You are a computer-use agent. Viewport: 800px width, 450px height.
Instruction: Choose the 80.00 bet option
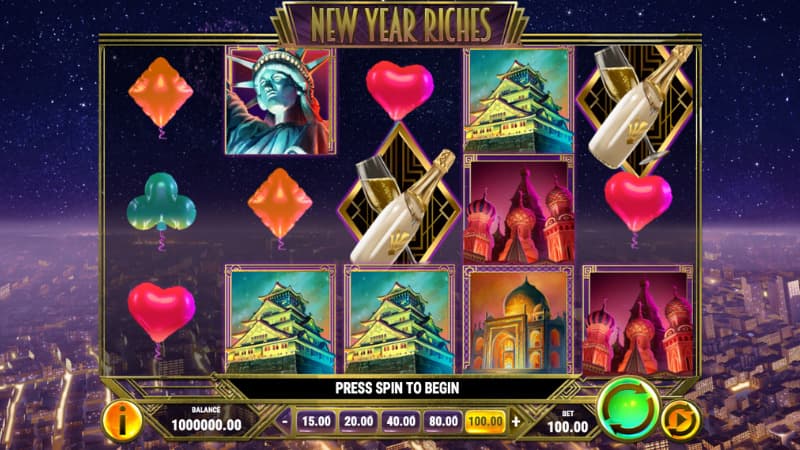pos(443,421)
